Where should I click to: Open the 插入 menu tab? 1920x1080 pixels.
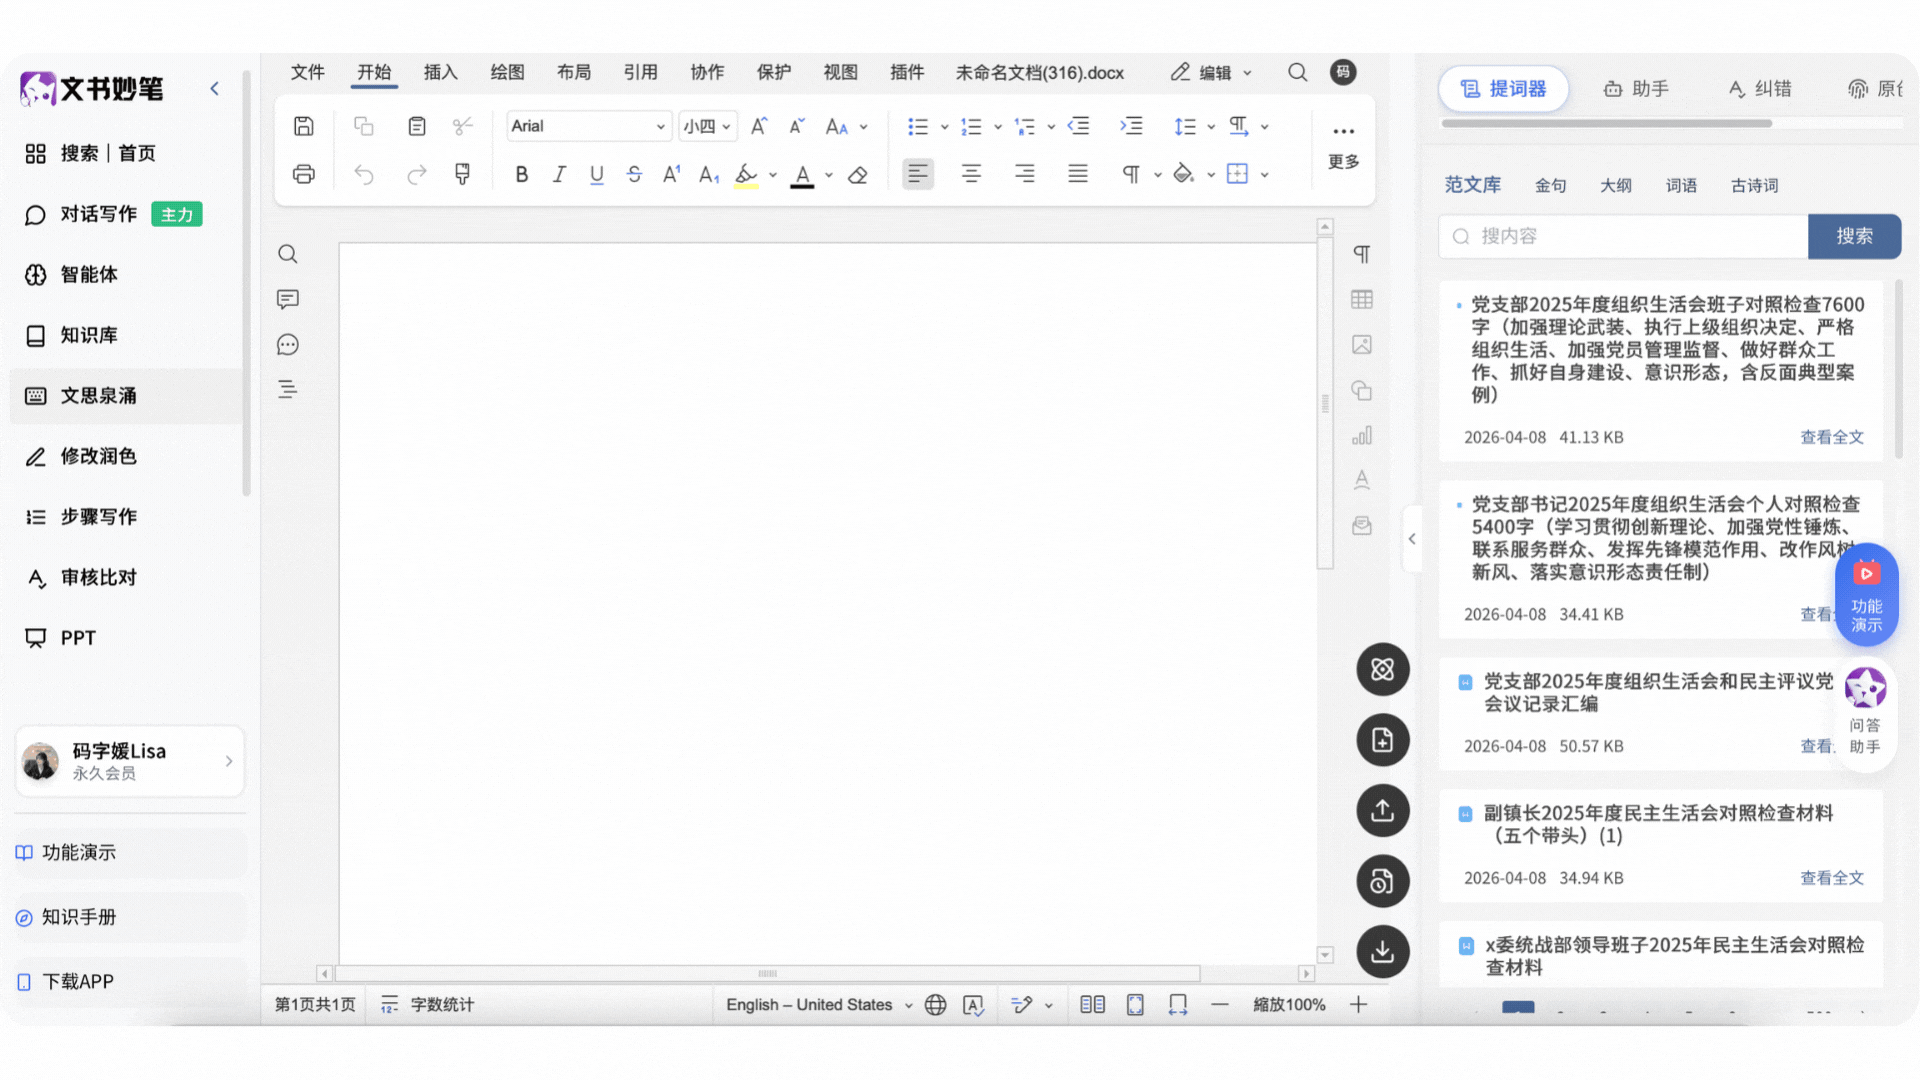440,72
